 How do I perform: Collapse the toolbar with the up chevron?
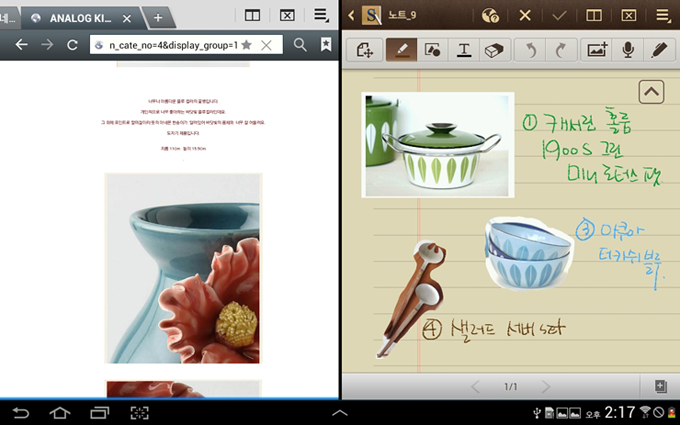651,92
